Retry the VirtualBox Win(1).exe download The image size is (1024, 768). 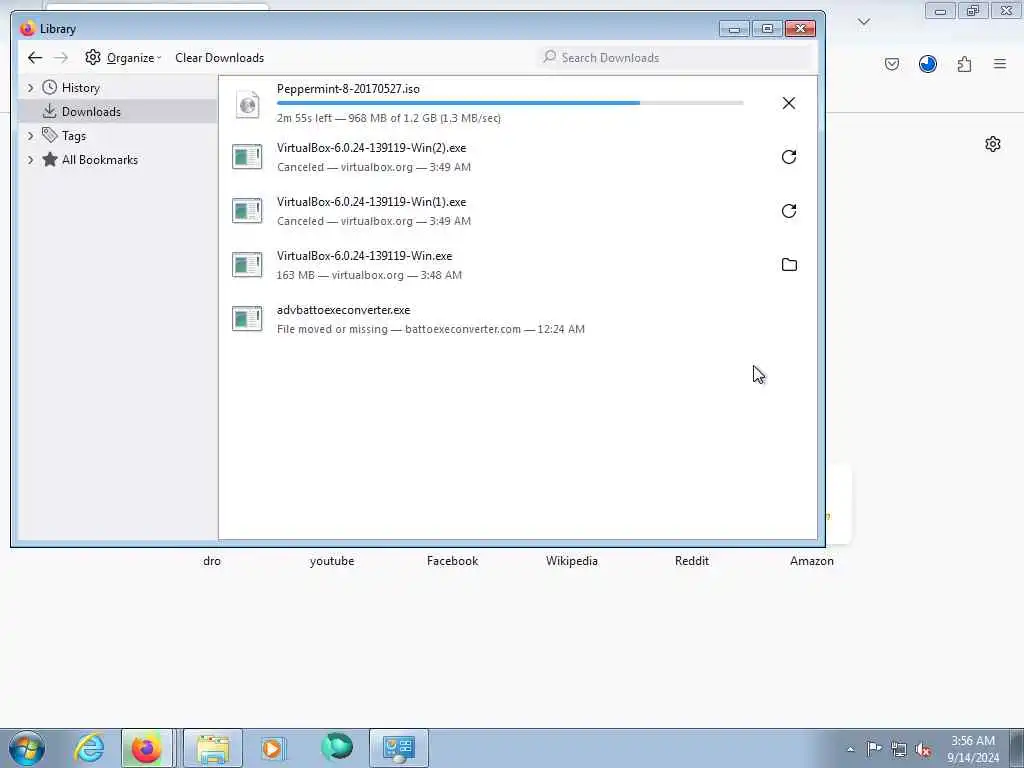point(789,211)
